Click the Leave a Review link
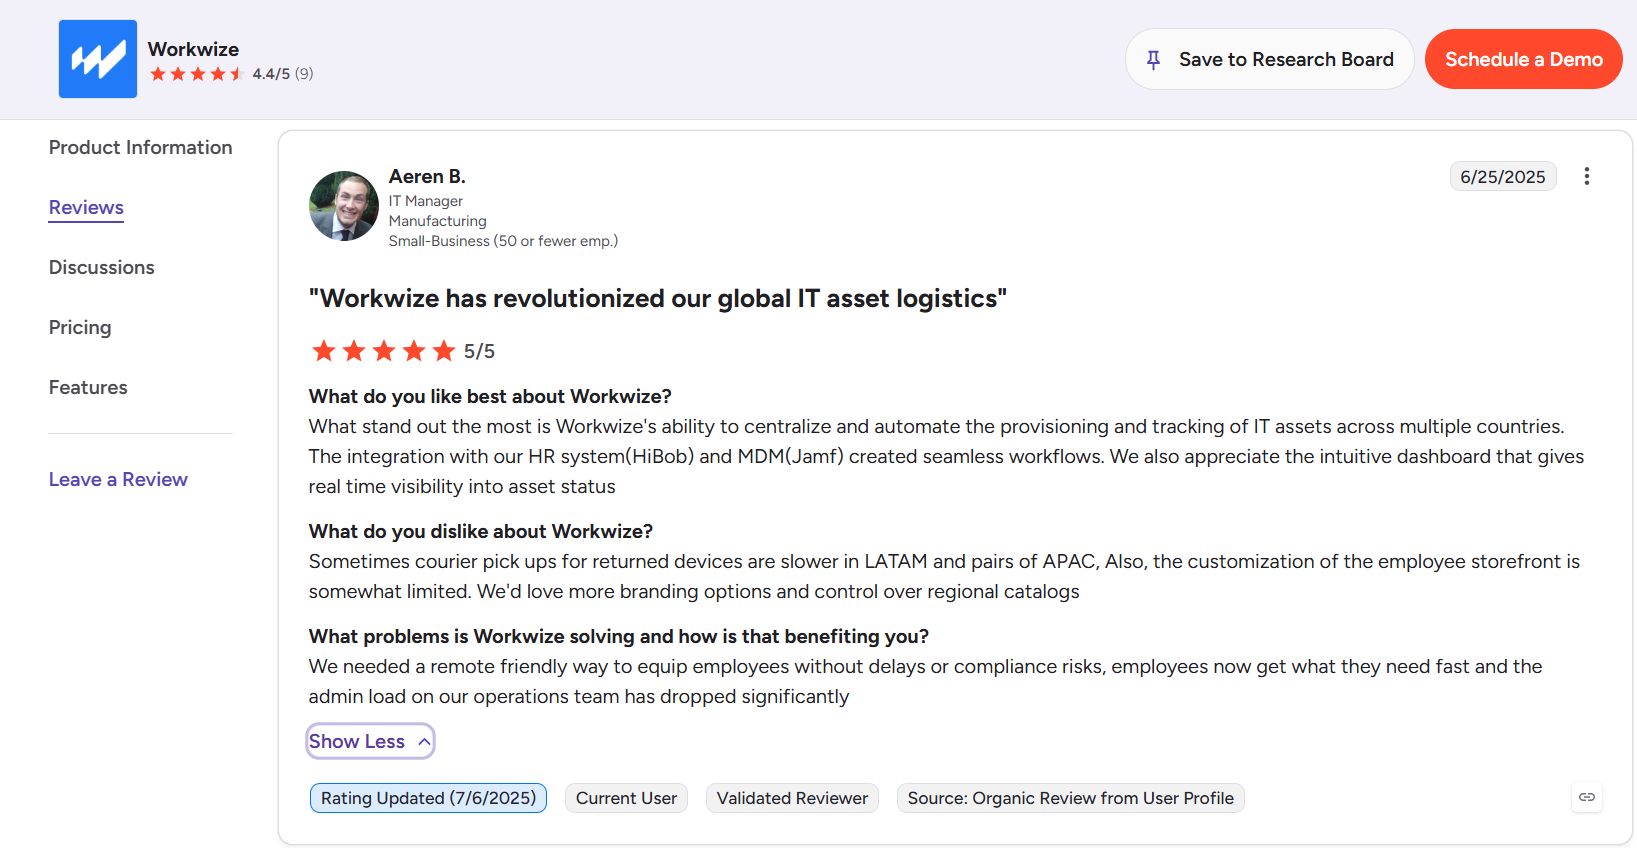This screenshot has width=1637, height=848. (118, 479)
